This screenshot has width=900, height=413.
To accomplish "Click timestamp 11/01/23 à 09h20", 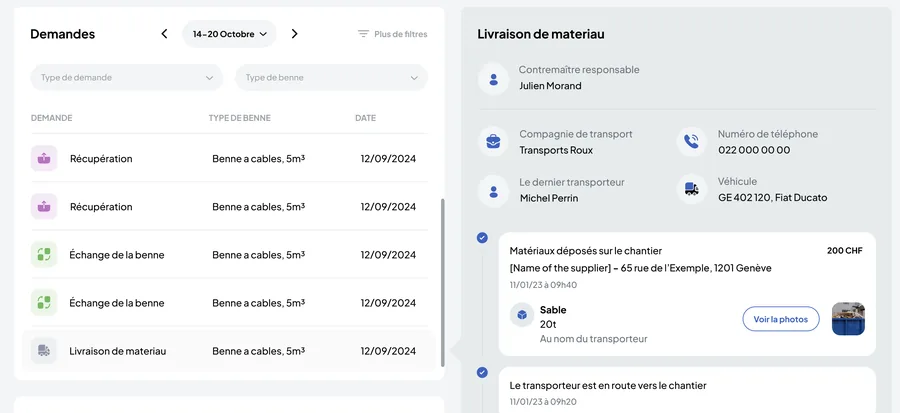I will click(543, 402).
